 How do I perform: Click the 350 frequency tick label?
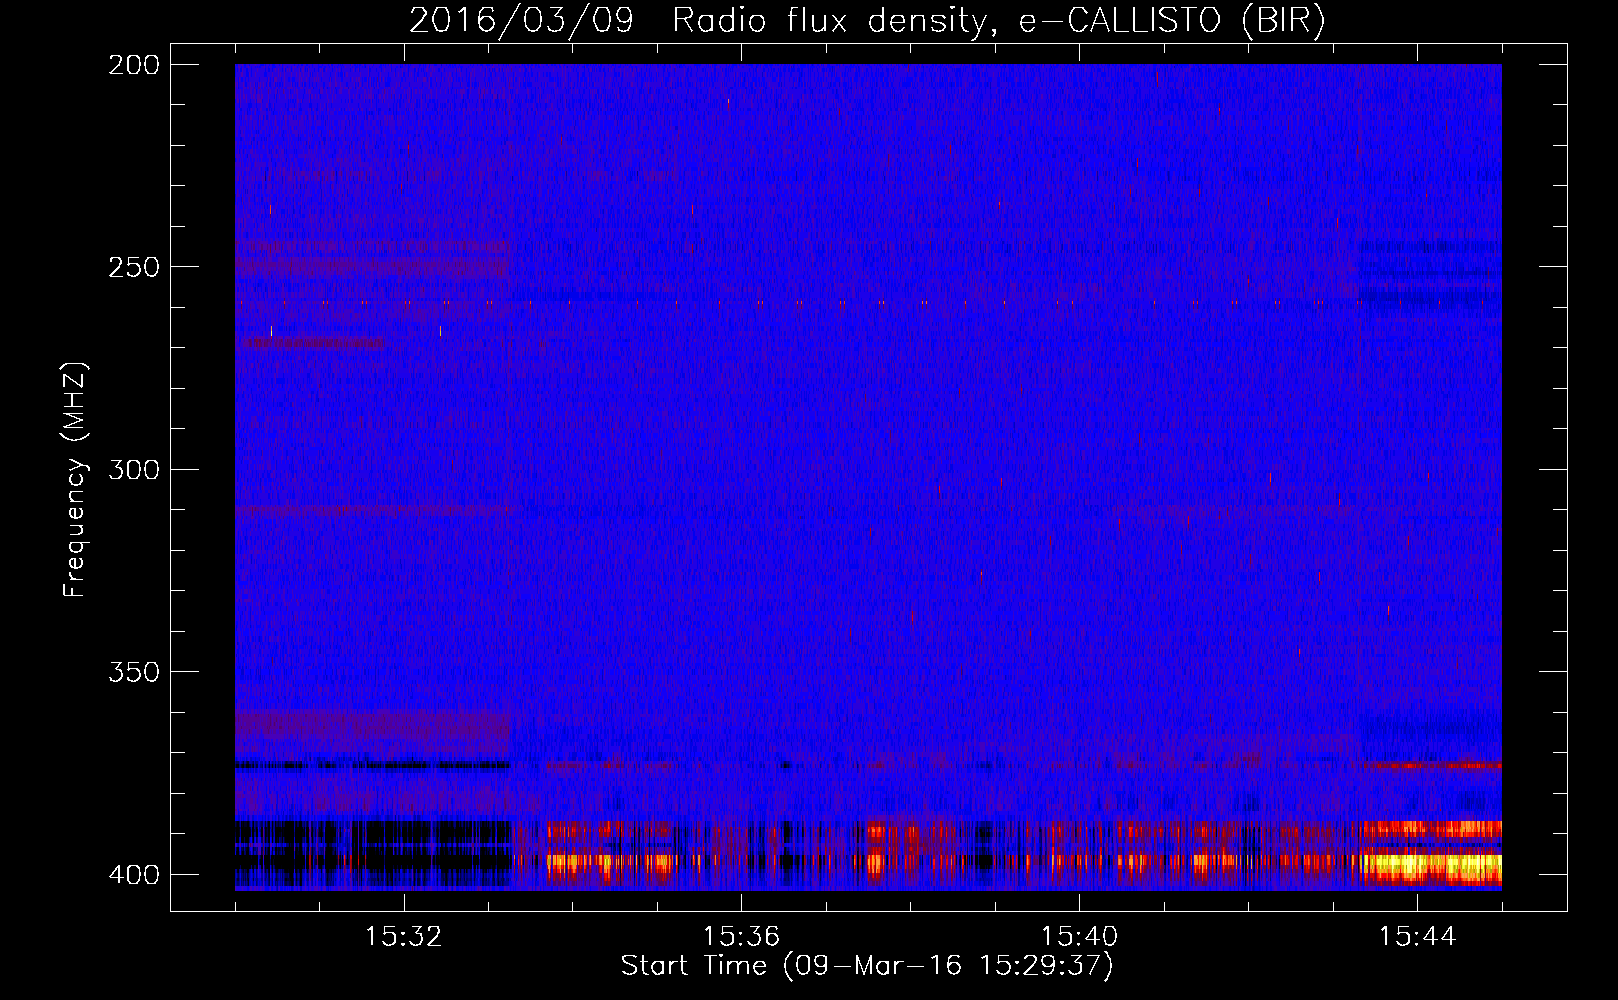134,672
